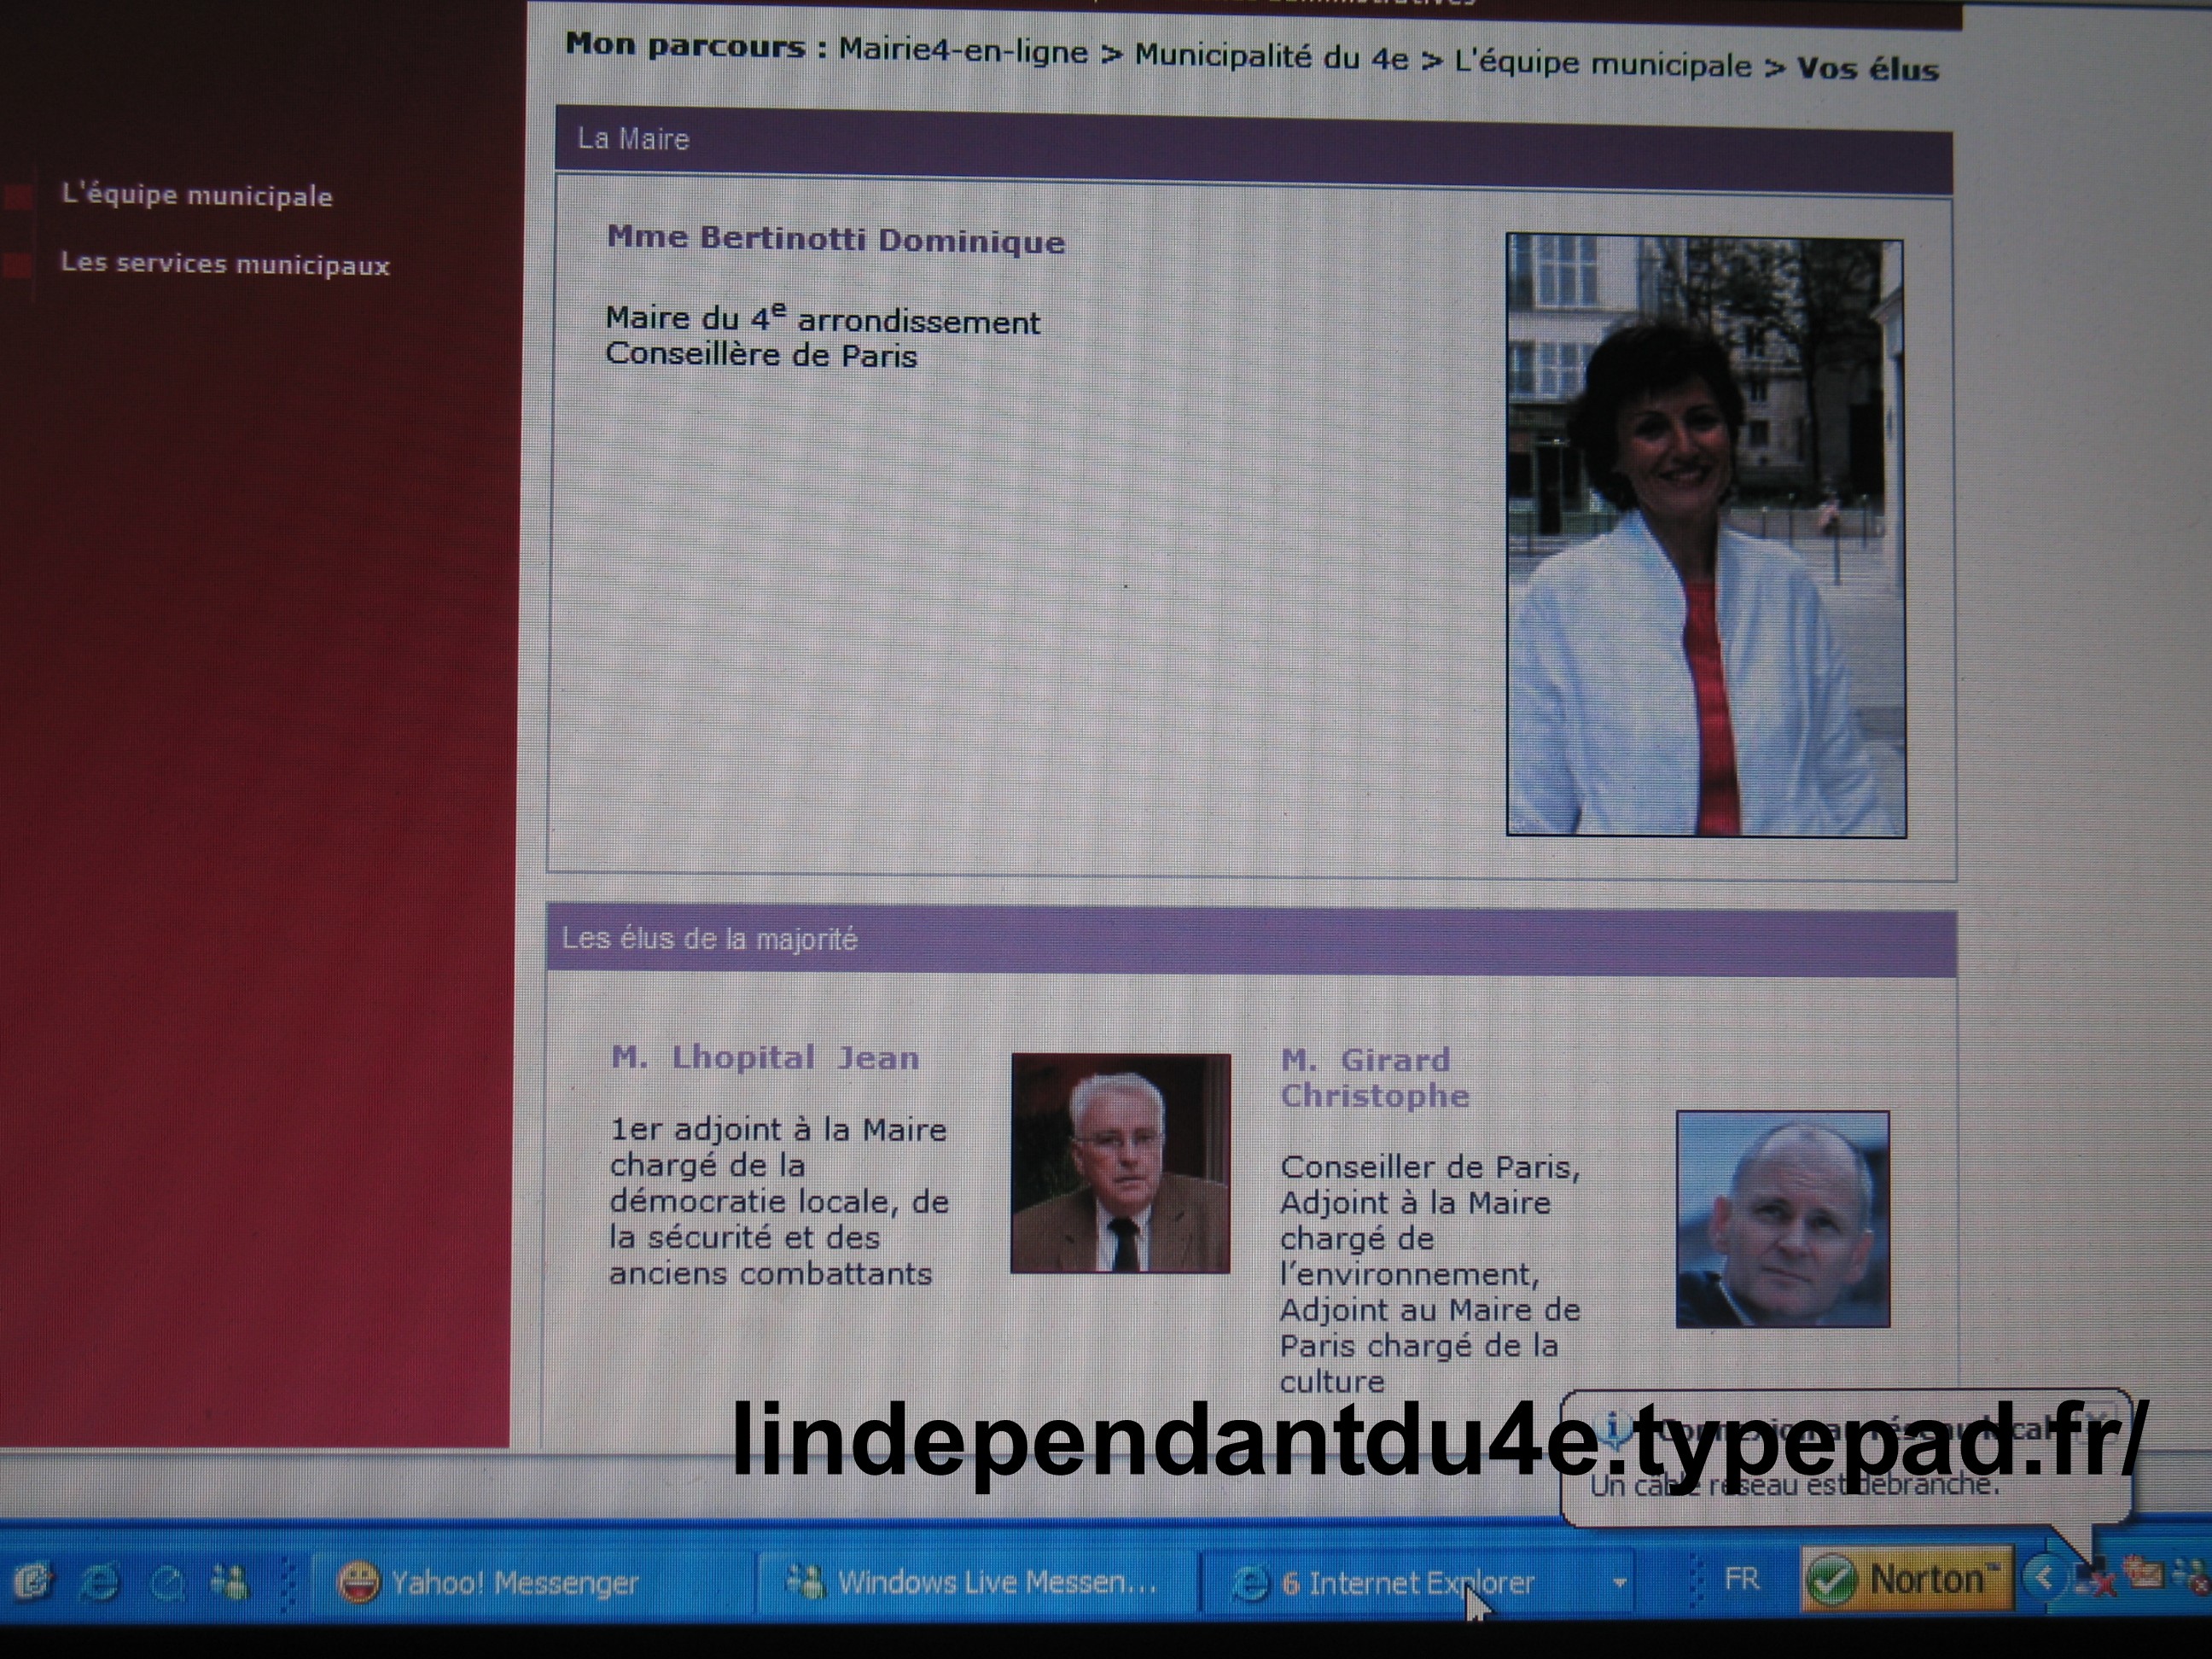Expand Internet Explorer group dropdown arrow

click(1618, 1583)
